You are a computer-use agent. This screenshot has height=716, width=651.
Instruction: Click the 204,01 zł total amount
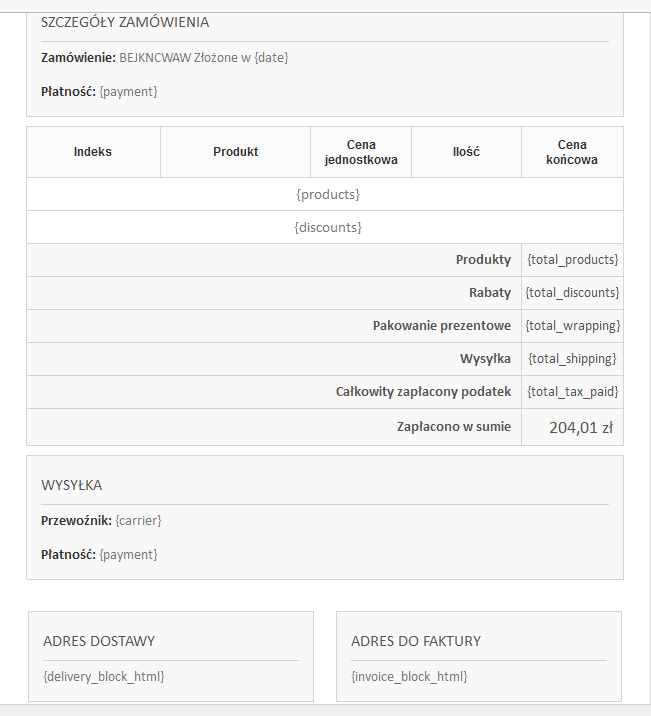[581, 428]
